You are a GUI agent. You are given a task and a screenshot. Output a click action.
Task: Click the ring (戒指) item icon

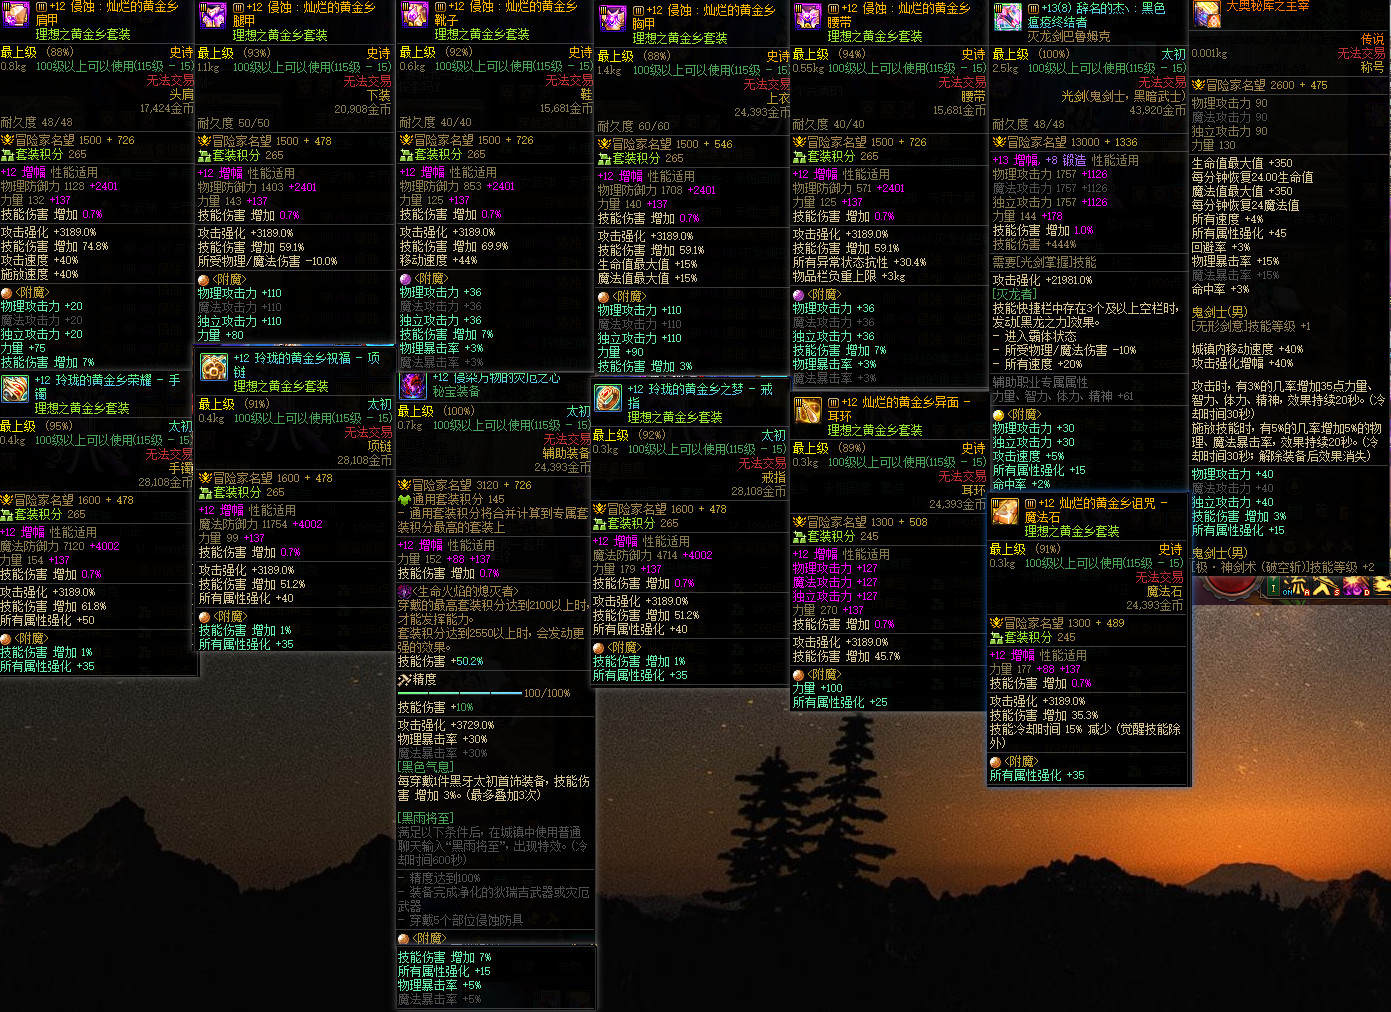(608, 397)
